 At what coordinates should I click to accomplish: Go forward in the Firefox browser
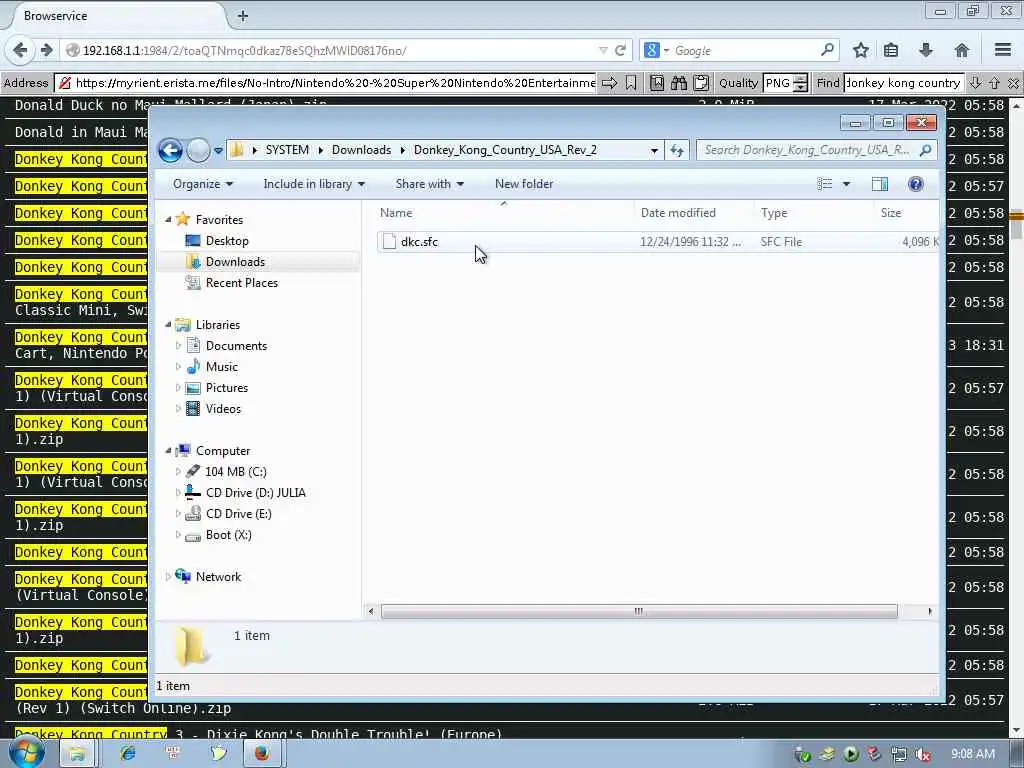click(x=46, y=50)
